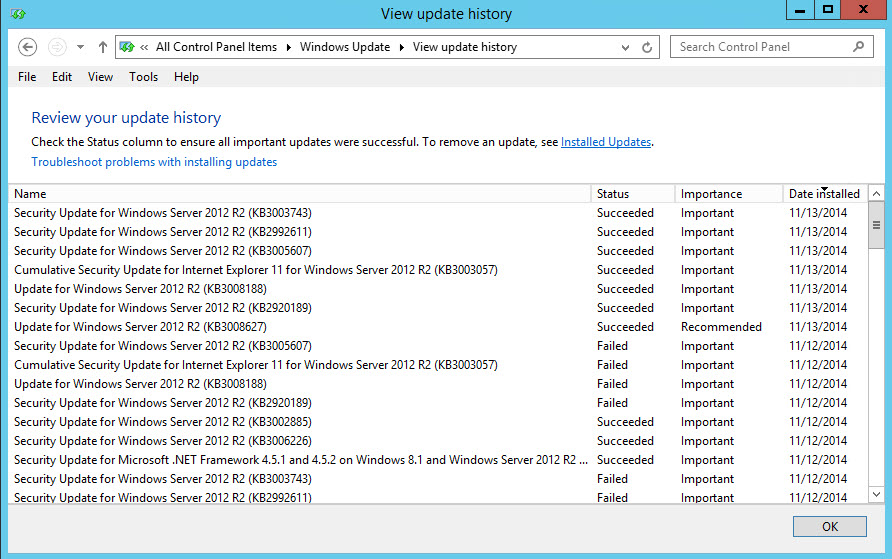Viewport: 892px width, 559px height.
Task: Sort by Date installed column header
Action: pyautogui.click(x=825, y=193)
